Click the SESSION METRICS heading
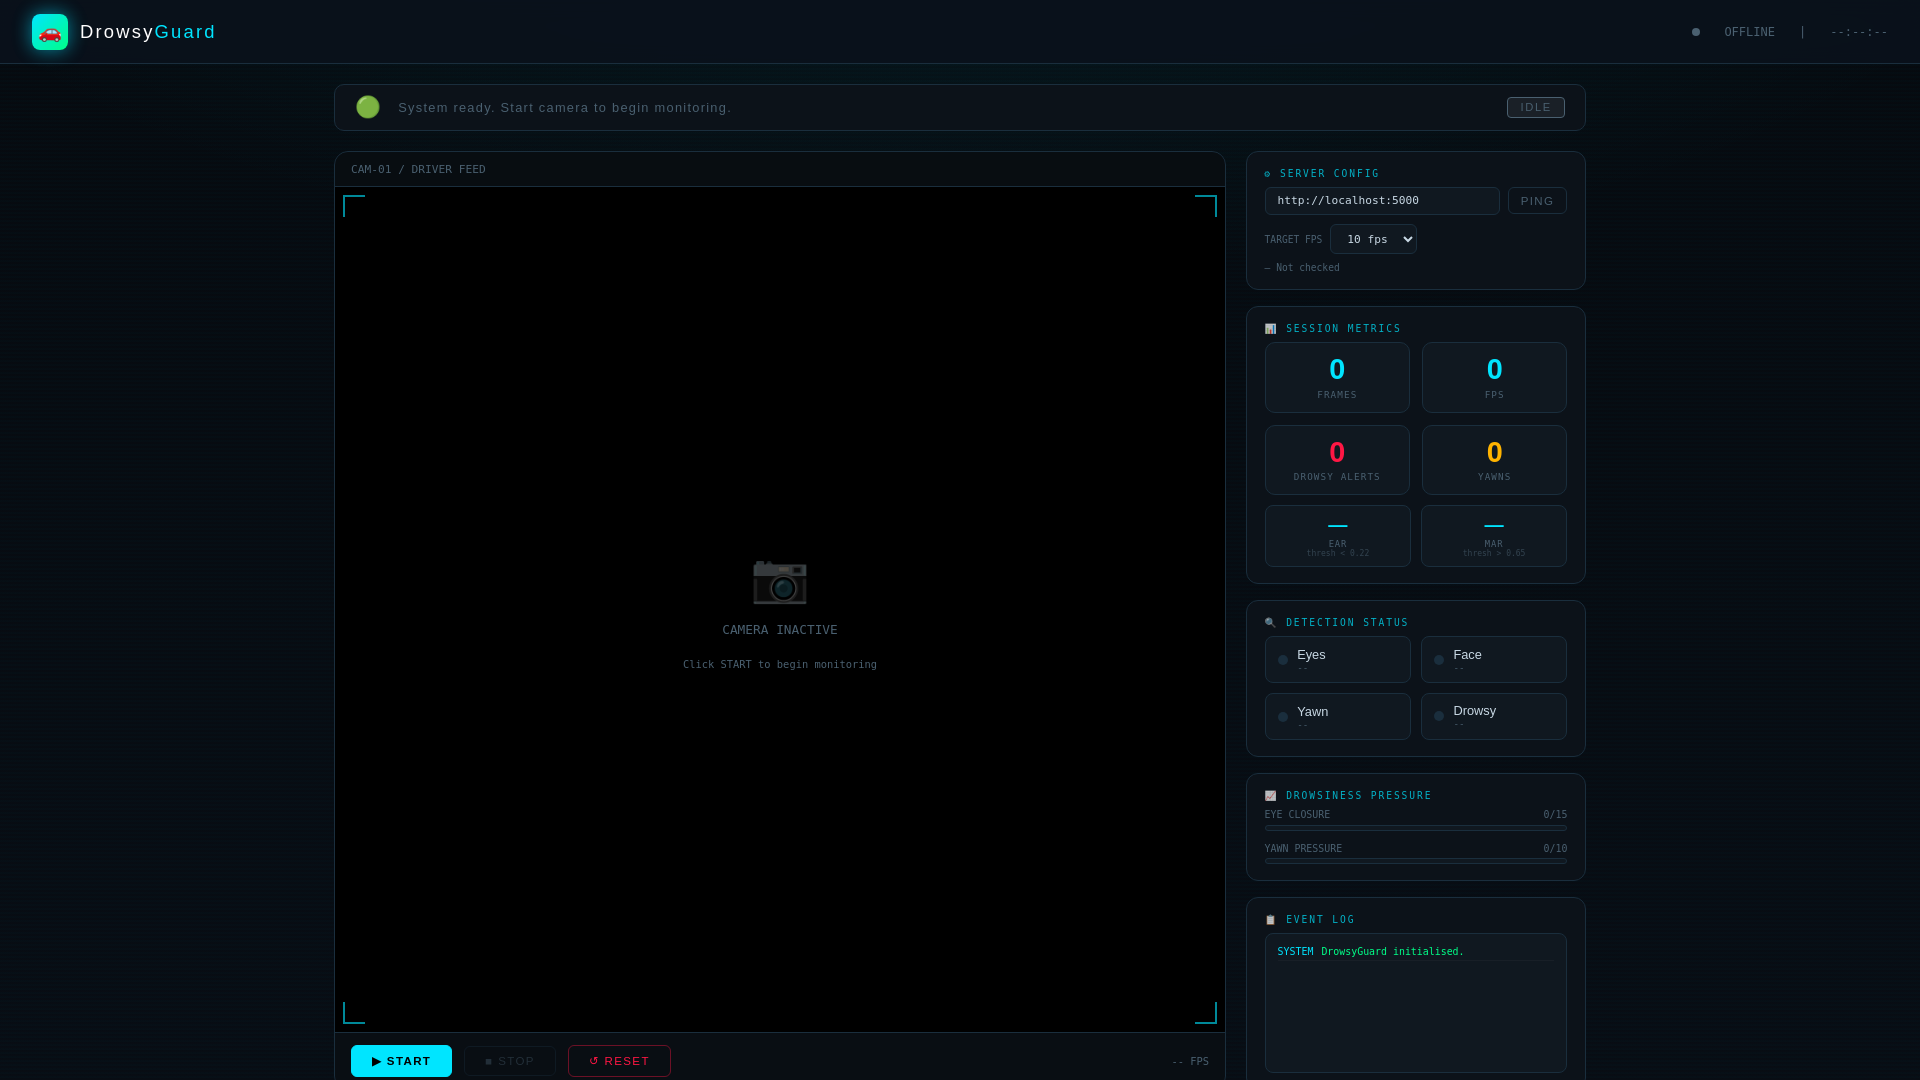 click(x=1344, y=329)
